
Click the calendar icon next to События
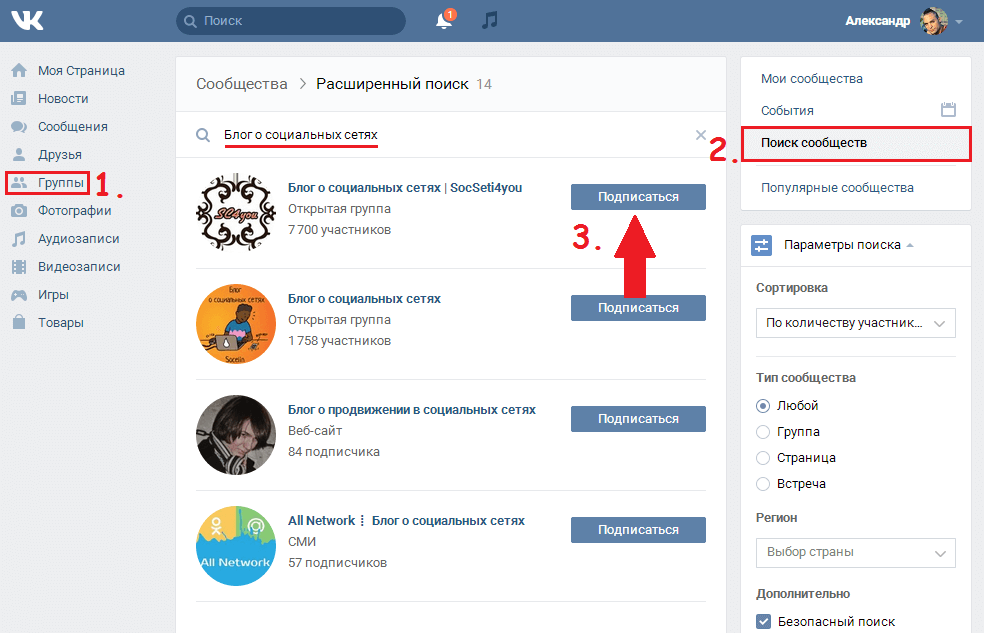(949, 110)
